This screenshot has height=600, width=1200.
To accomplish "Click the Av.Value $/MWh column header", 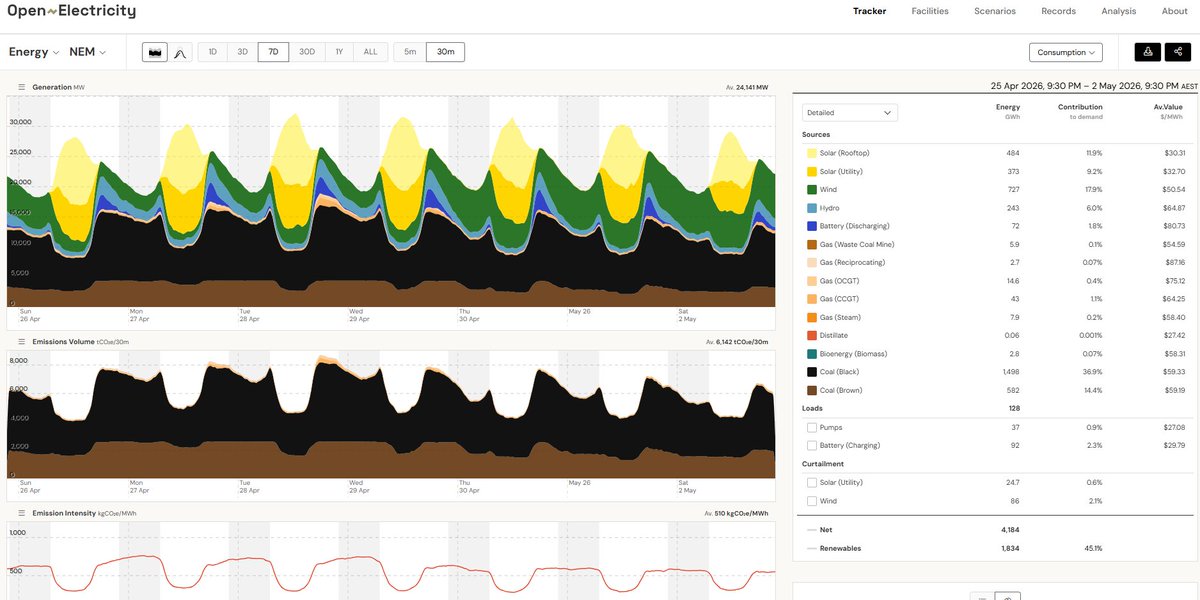I will tap(1168, 111).
